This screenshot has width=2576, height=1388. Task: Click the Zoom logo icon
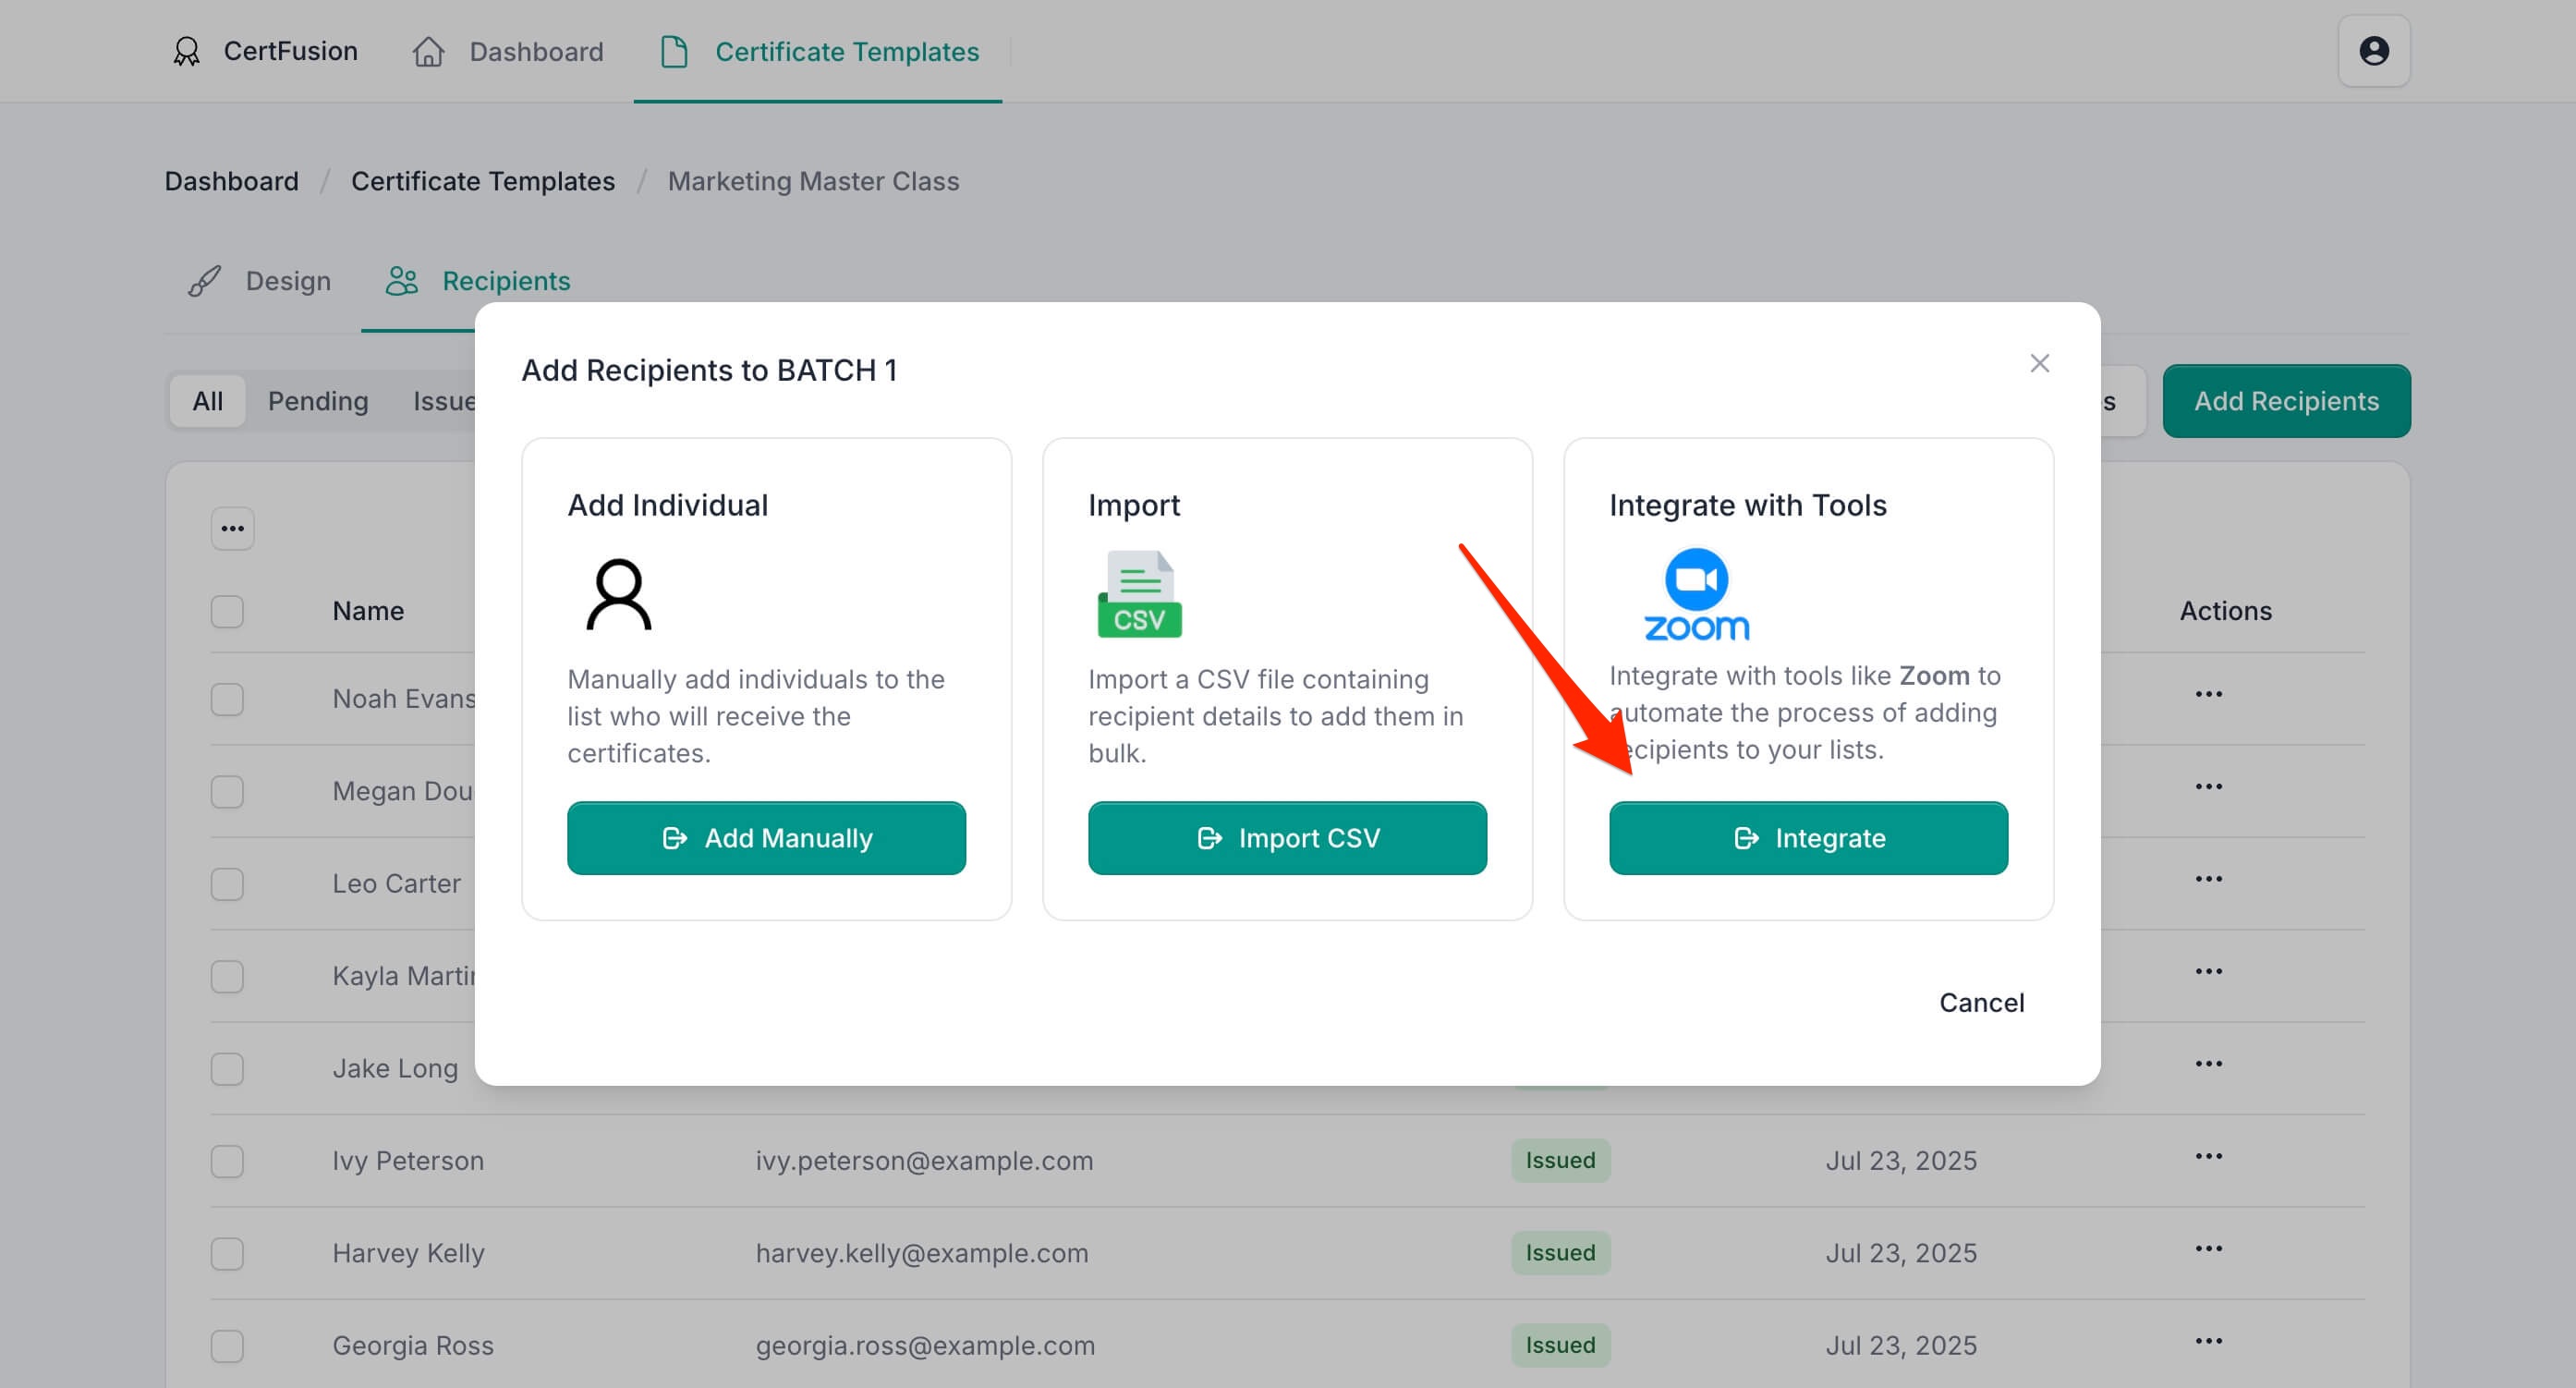1696,595
